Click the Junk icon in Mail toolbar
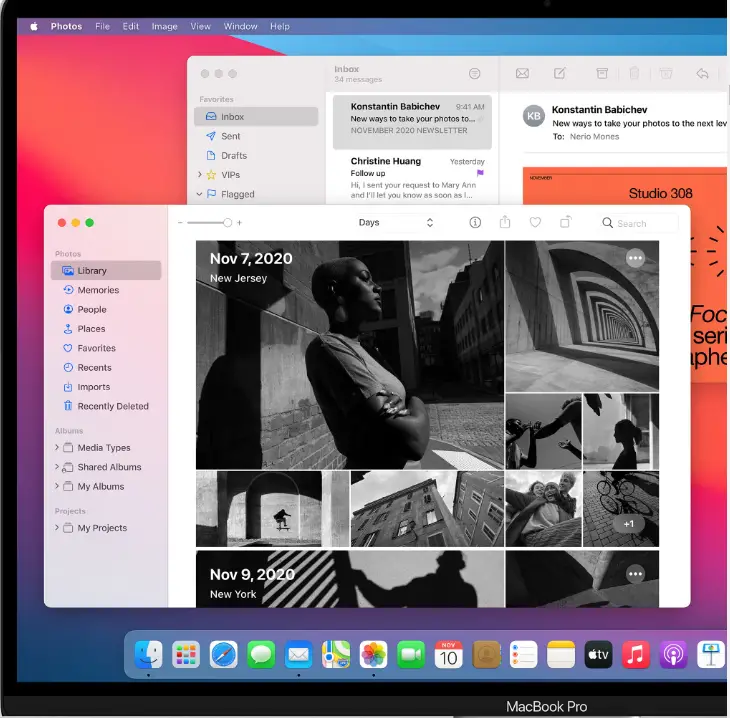Viewport: 730px width, 718px height. 666,73
